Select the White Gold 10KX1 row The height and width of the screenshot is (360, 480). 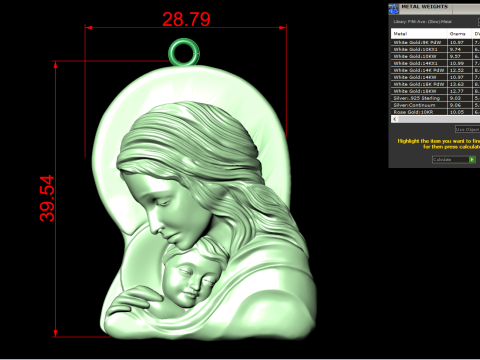(x=435, y=49)
